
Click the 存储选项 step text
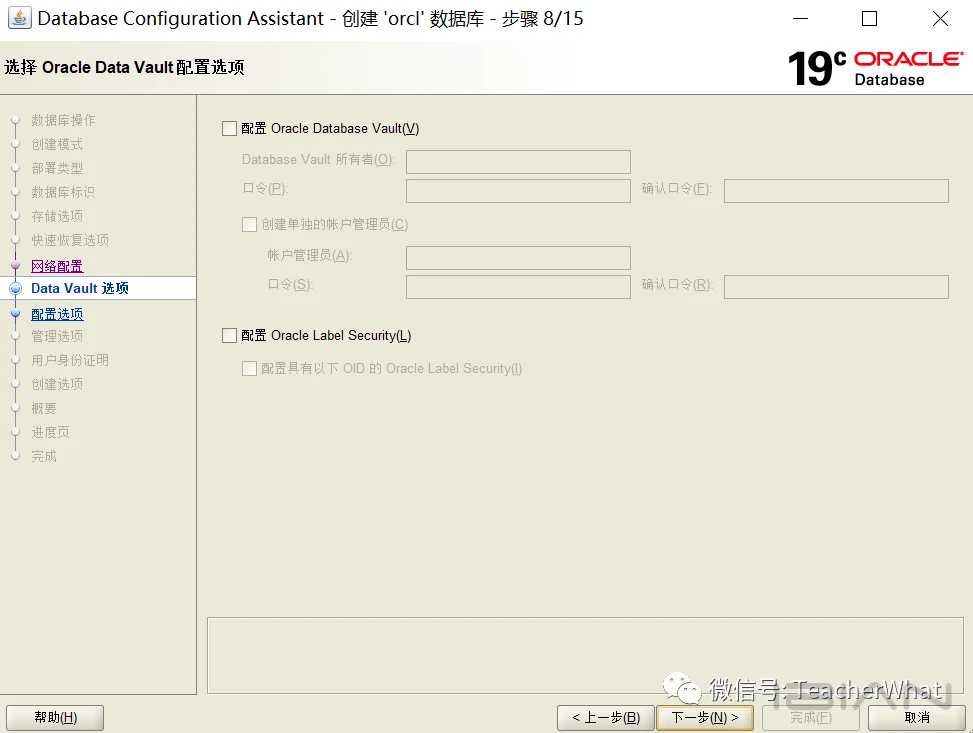click(x=57, y=216)
